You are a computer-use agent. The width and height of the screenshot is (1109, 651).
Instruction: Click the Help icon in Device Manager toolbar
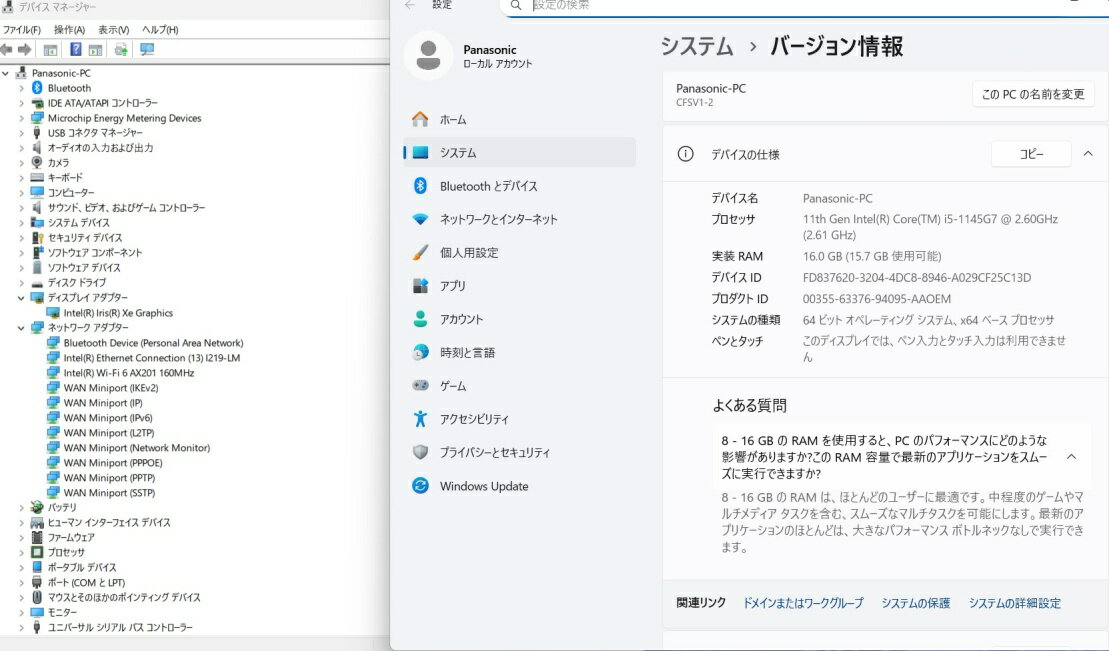[76, 50]
